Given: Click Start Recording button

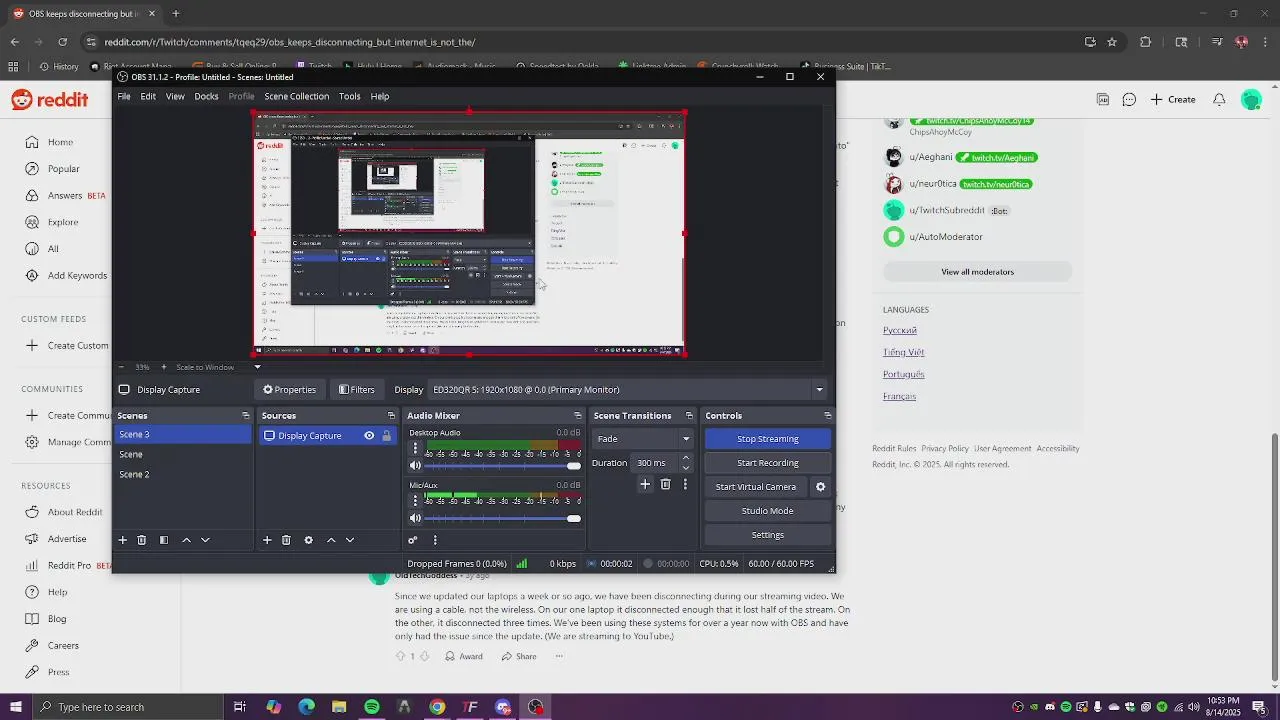Looking at the screenshot, I should [768, 463].
